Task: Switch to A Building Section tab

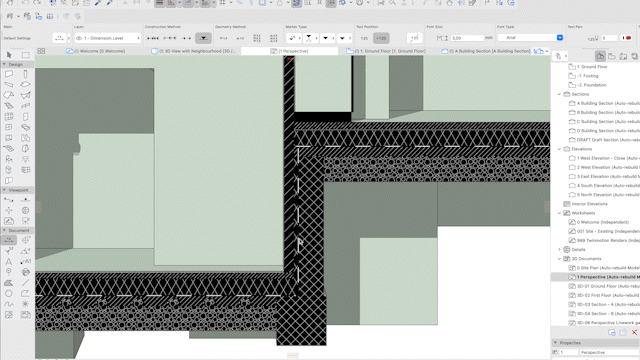Action: tap(486, 51)
